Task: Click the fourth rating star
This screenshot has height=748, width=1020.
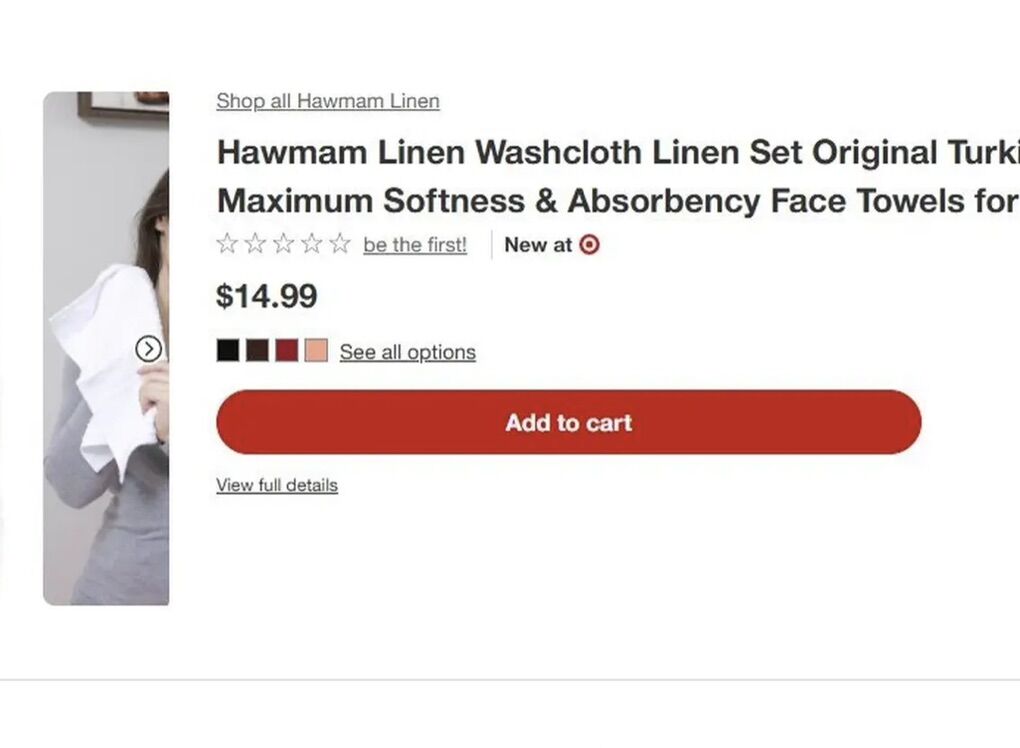Action: click(x=312, y=244)
